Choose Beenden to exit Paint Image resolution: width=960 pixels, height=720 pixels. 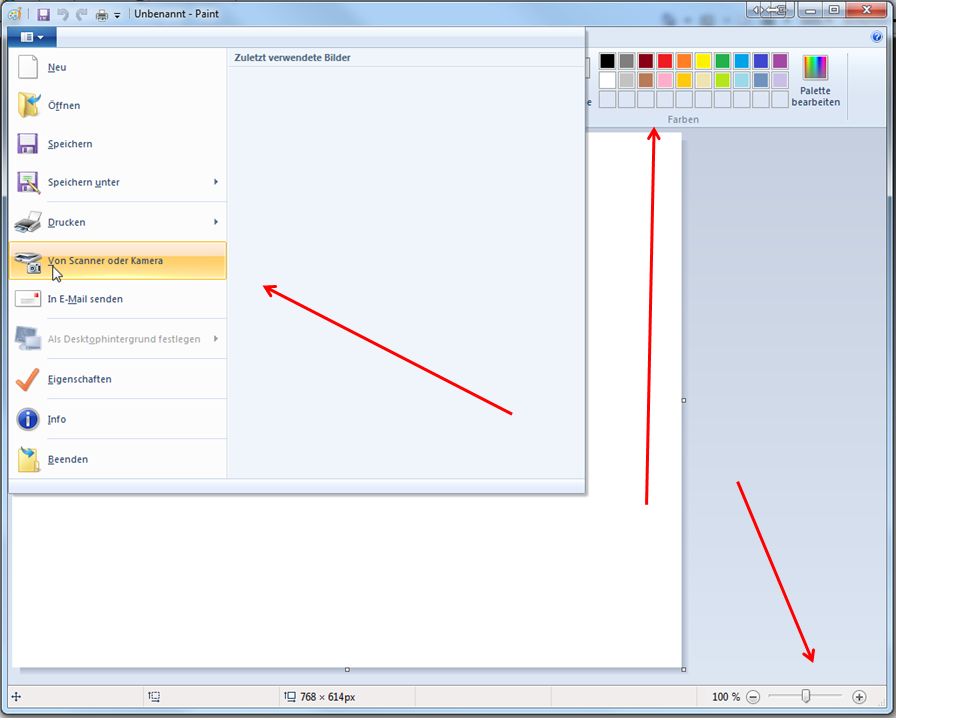[x=118, y=460]
